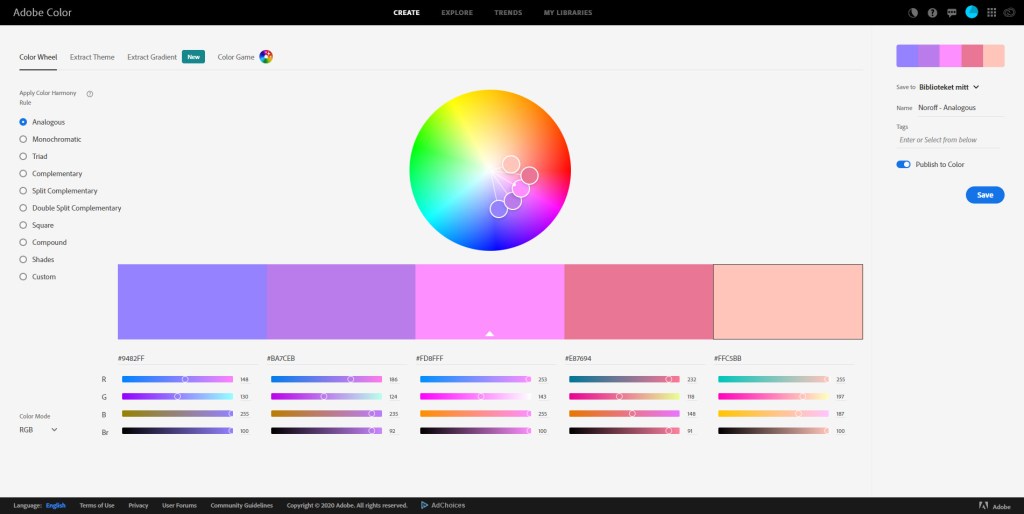This screenshot has height=514, width=1024.
Task: Click the blue Save button
Action: click(x=984, y=195)
